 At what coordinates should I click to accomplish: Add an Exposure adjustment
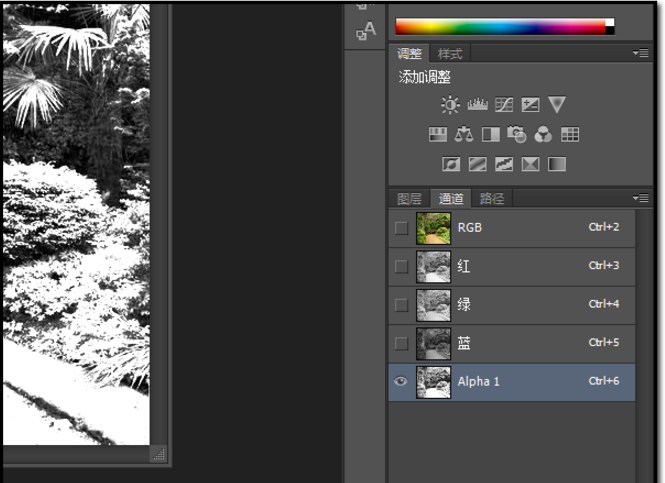click(x=530, y=105)
